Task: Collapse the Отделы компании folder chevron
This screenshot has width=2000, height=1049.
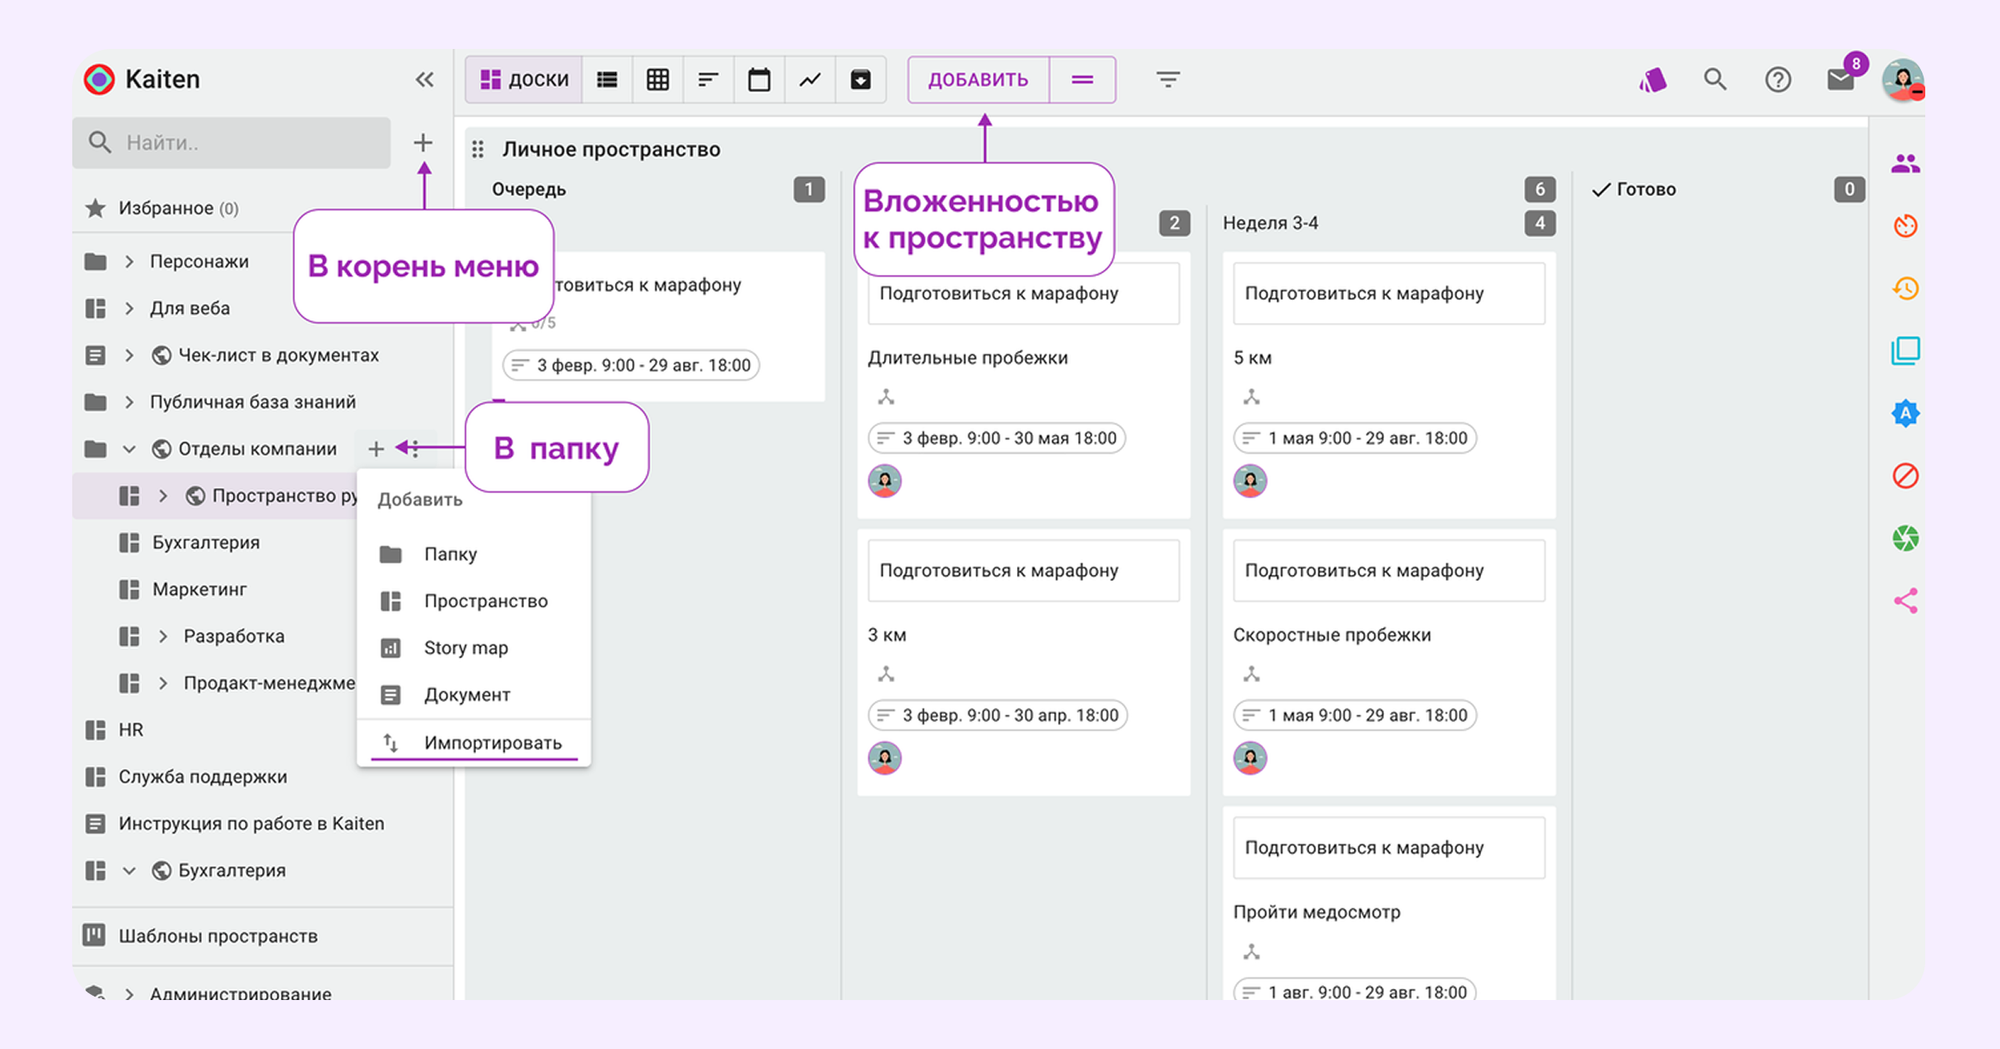Action: (128, 449)
